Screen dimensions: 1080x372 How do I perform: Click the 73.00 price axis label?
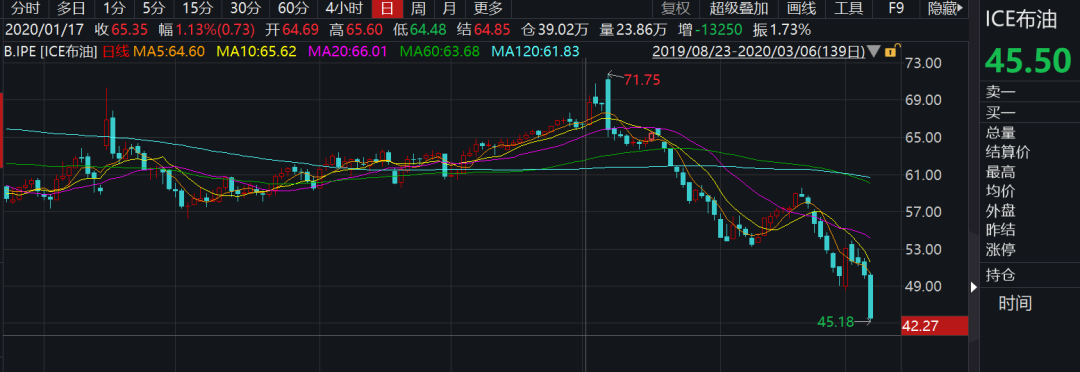923,63
